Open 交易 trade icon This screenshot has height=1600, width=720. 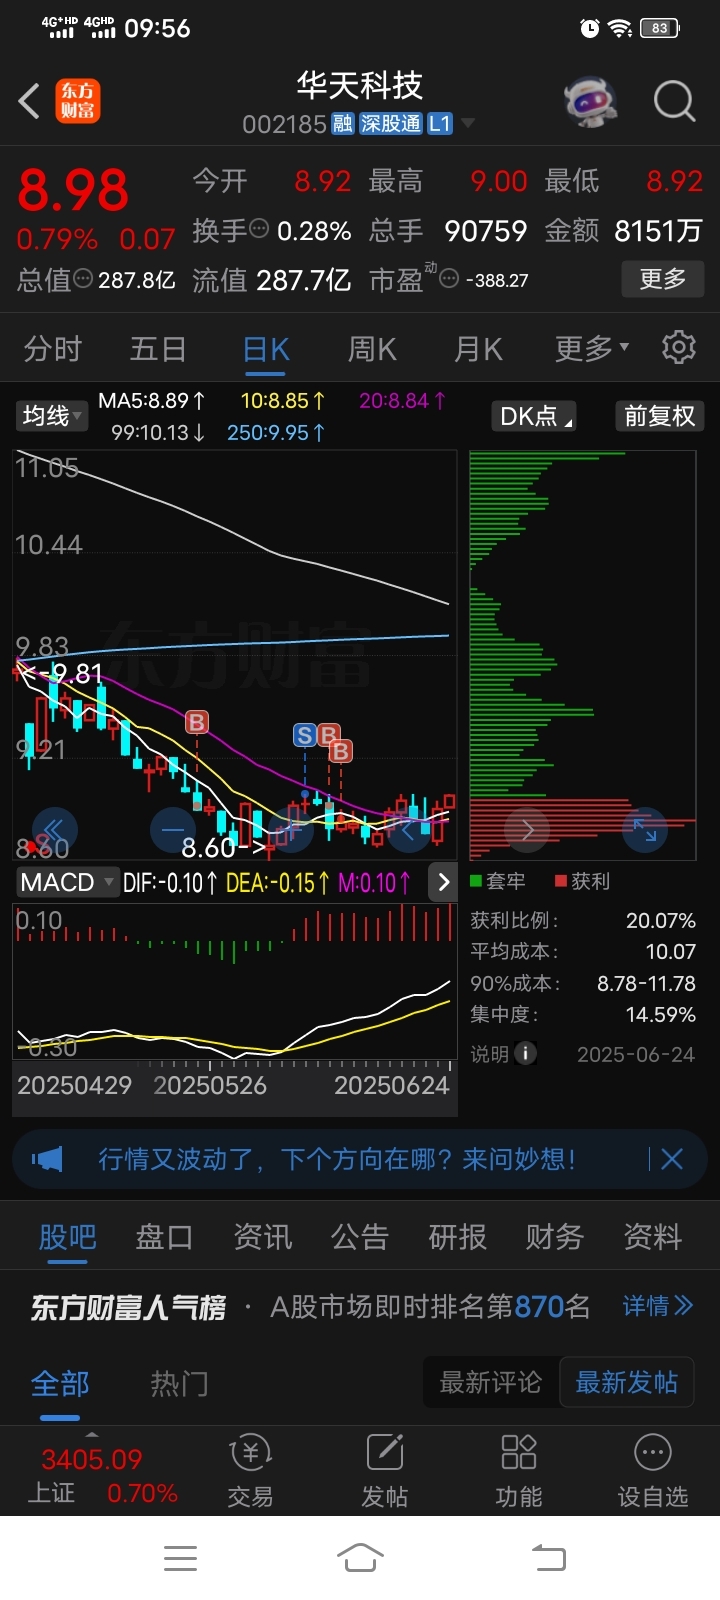(250, 1471)
